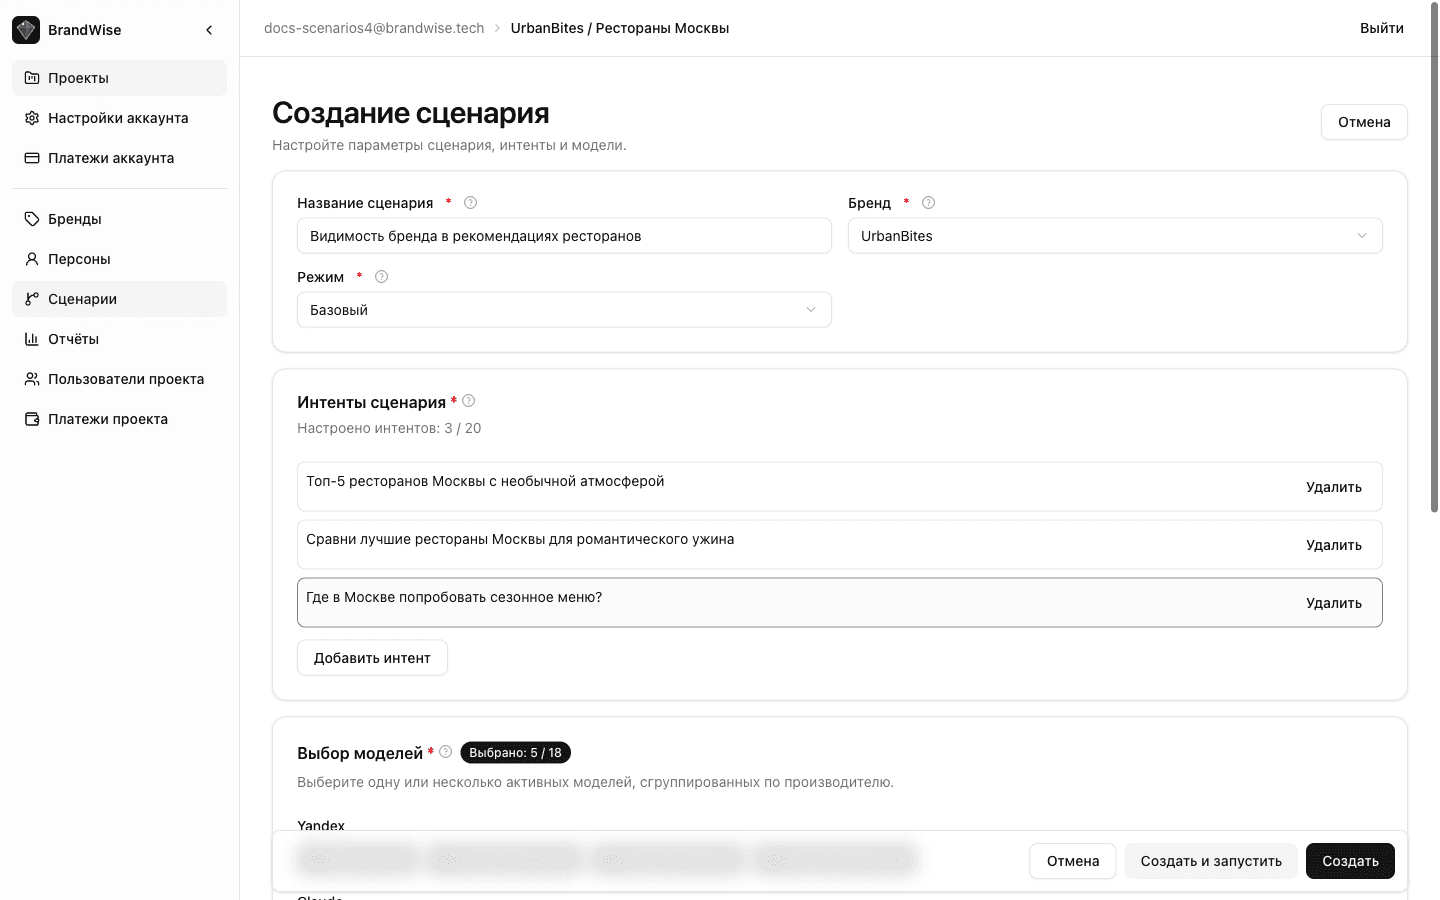1440x900 pixels.
Task: Click the tag icon beside Бренды
Action: (31, 218)
